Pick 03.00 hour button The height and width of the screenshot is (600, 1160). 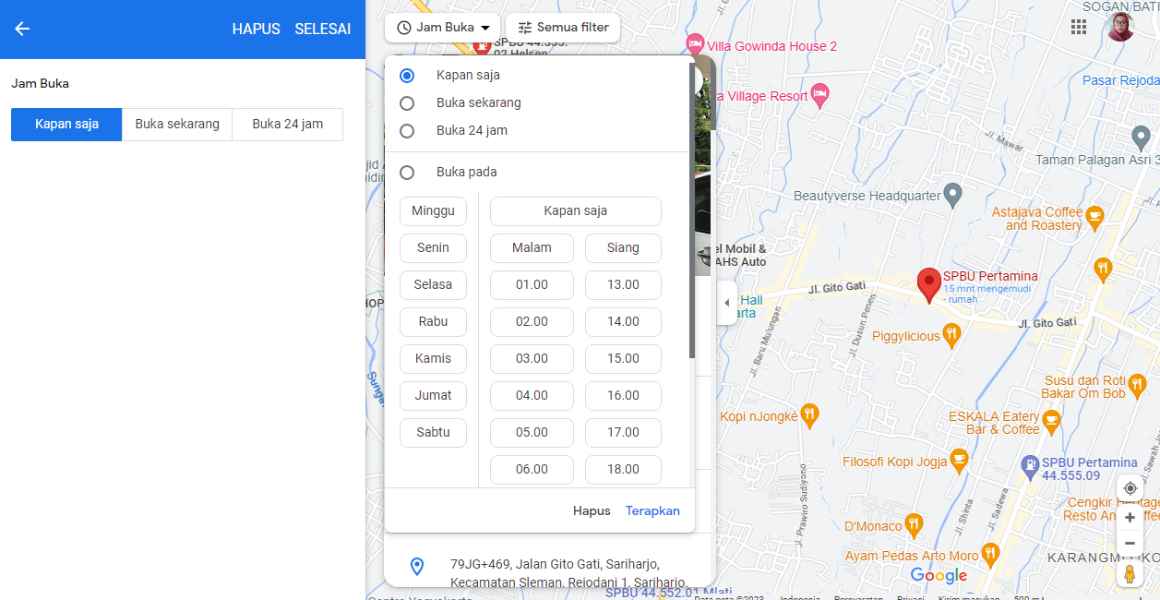532,359
